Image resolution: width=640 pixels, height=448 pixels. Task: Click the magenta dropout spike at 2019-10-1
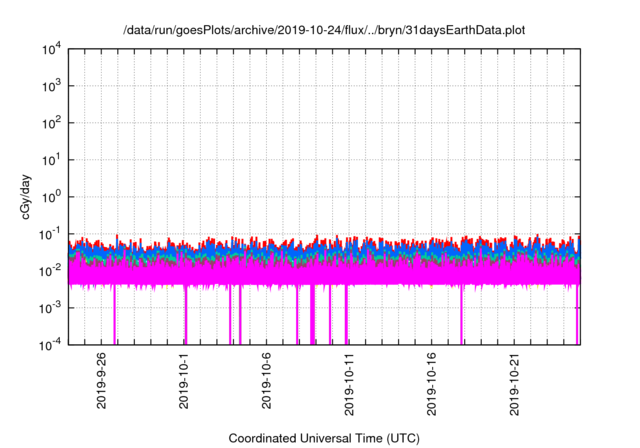point(186,315)
